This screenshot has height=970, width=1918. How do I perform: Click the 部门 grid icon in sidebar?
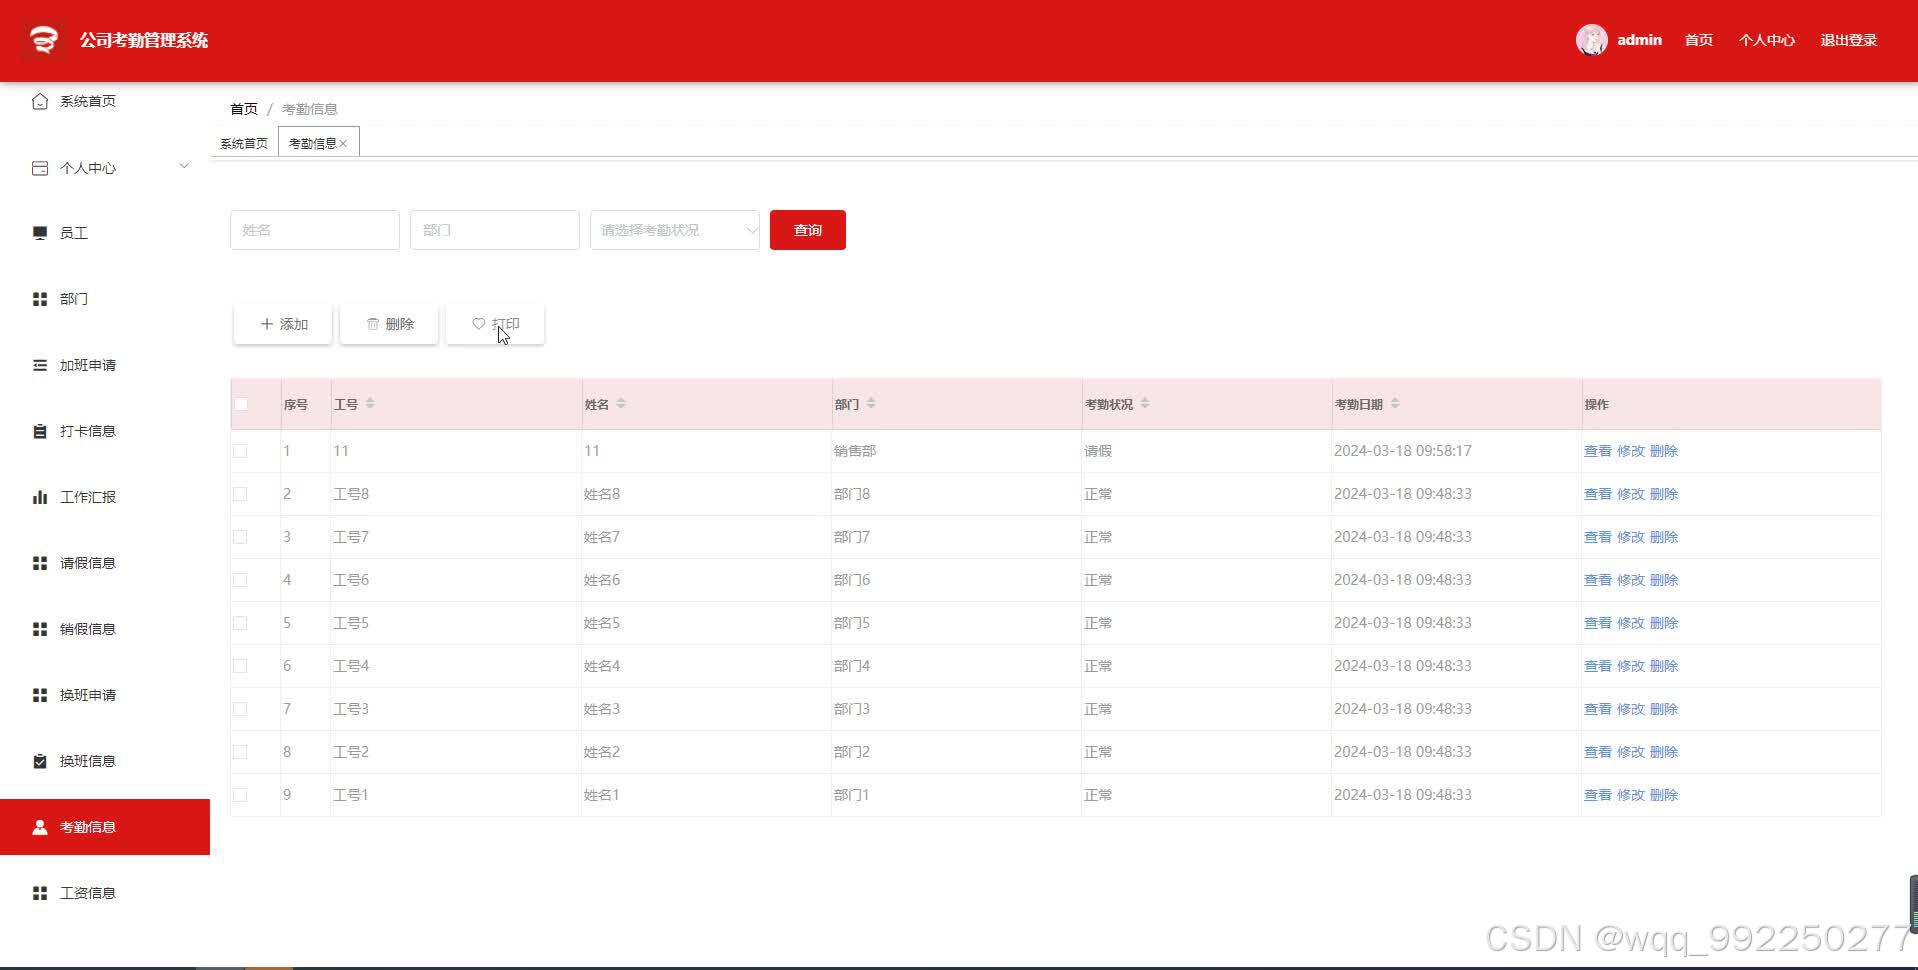coord(40,299)
